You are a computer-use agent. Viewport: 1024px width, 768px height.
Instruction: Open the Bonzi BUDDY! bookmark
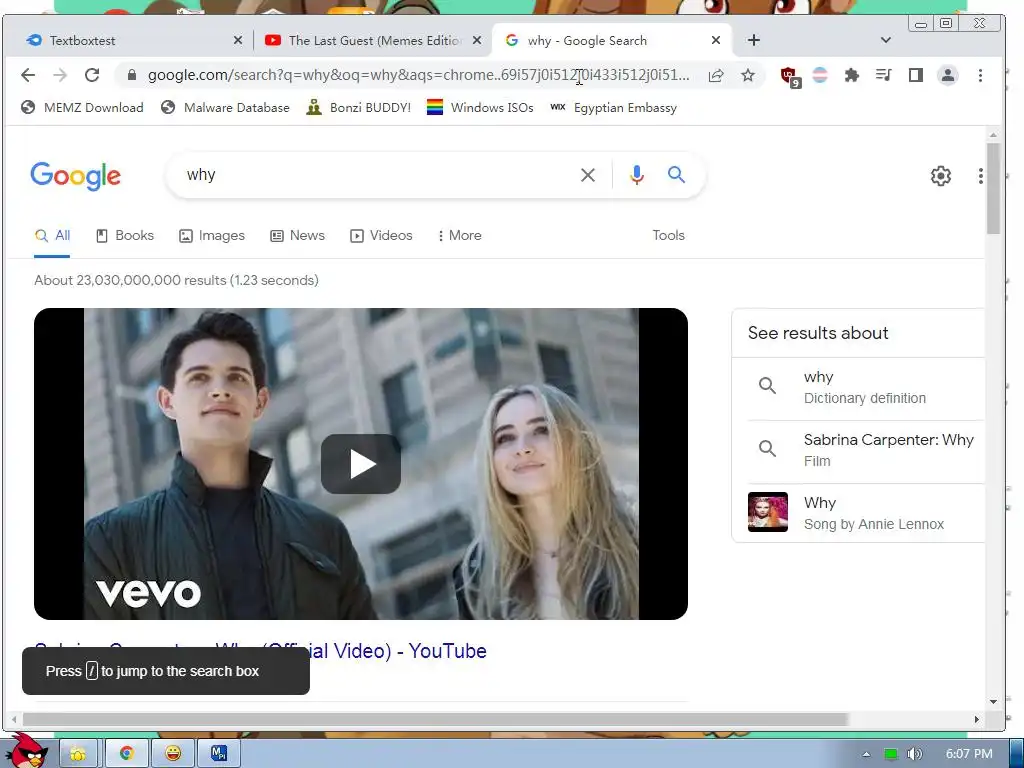(359, 108)
